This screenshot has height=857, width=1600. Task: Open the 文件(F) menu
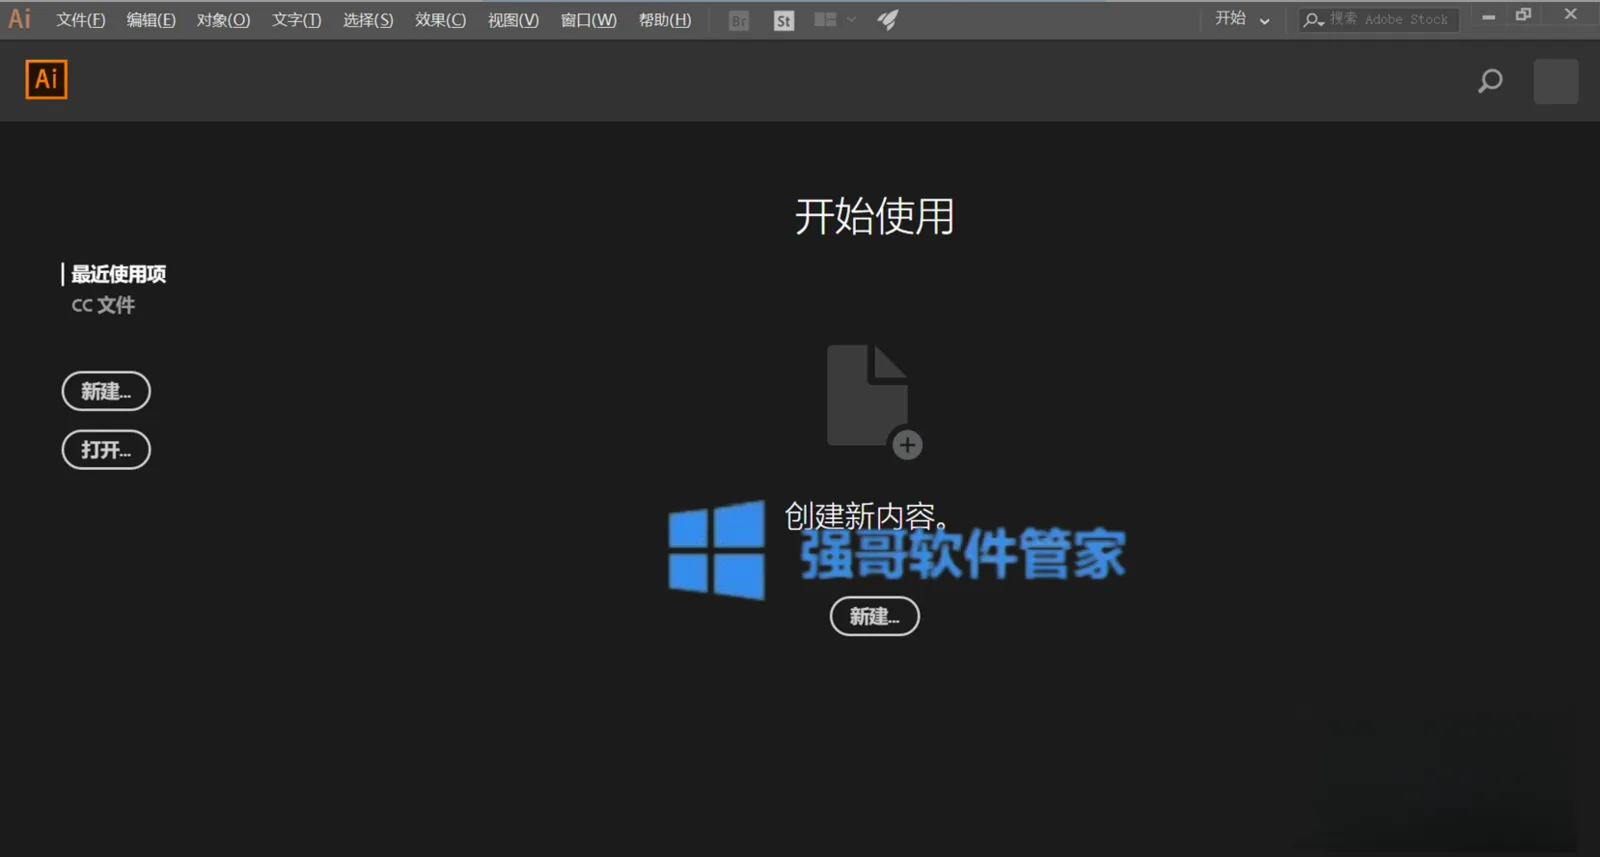81,20
